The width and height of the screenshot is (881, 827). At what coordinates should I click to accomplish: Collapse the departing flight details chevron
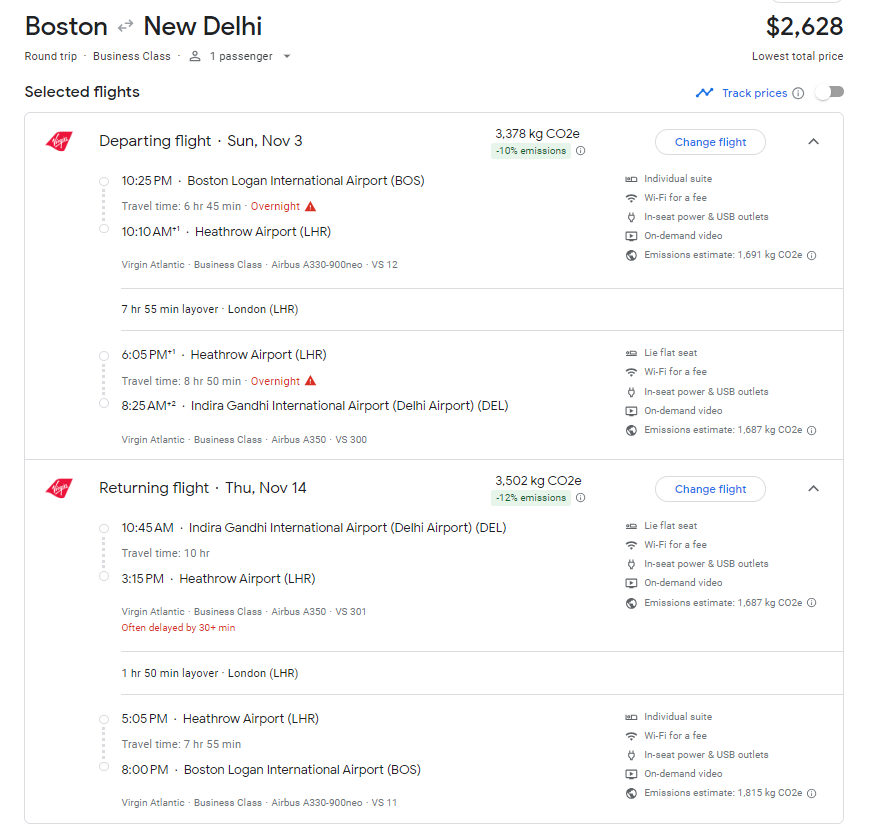point(813,141)
